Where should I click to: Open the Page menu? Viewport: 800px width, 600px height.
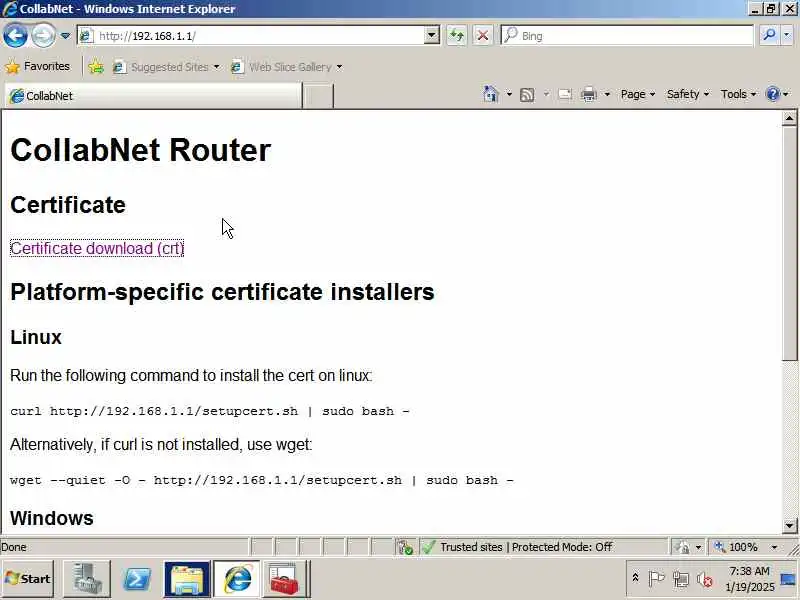(x=638, y=94)
